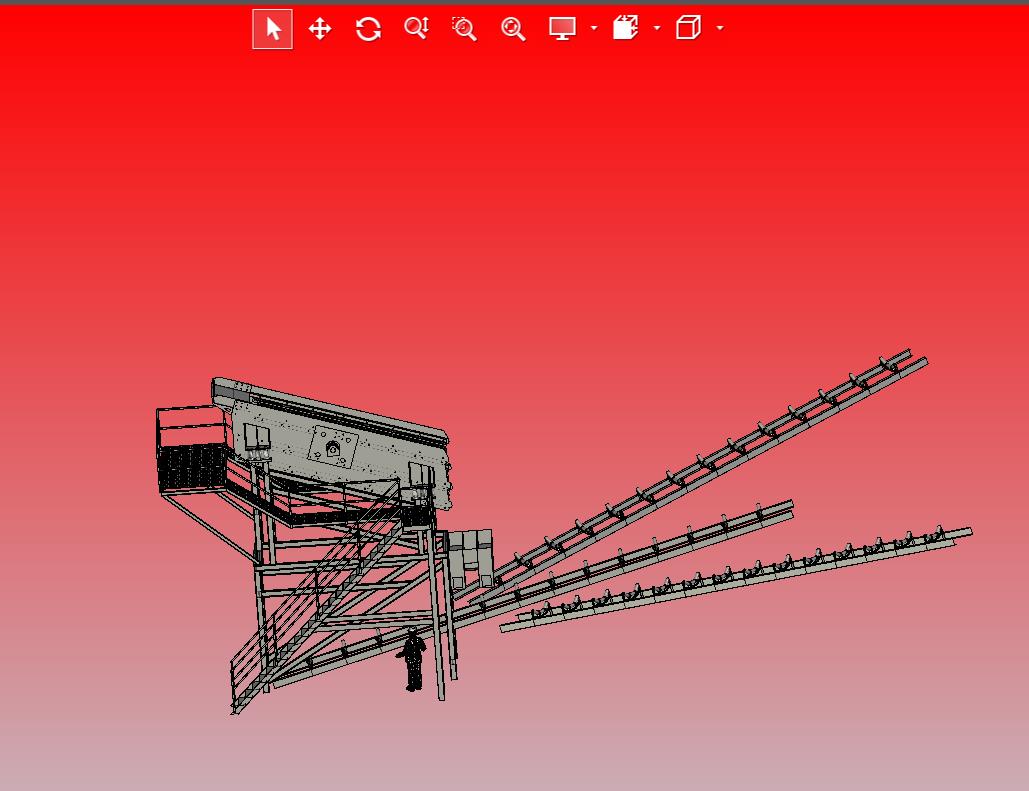This screenshot has width=1029, height=791.
Task: Activate the rotate view tool
Action: click(368, 29)
